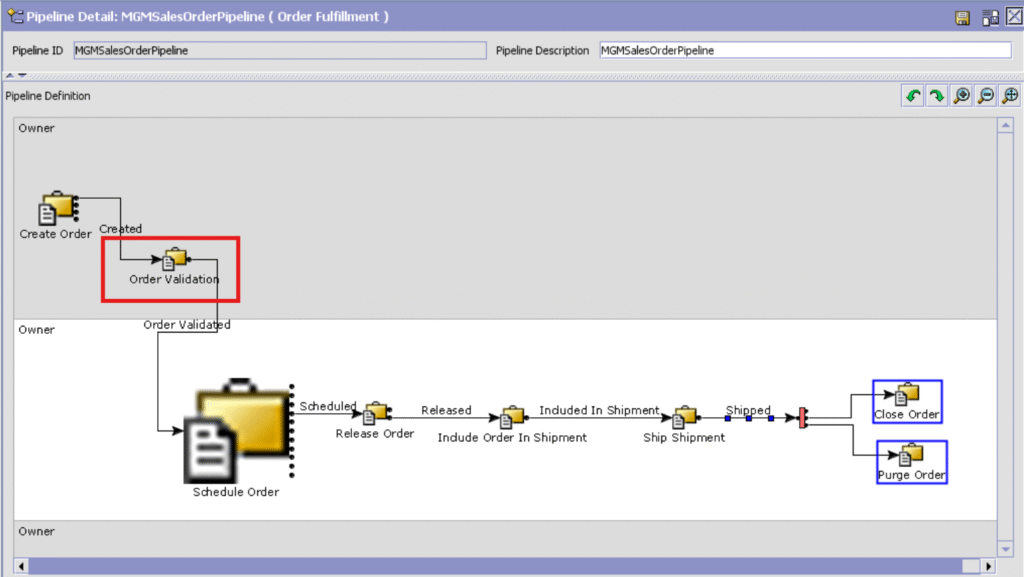Screen dimensions: 1024x577
Task: Select the Close Order node
Action: click(907, 394)
